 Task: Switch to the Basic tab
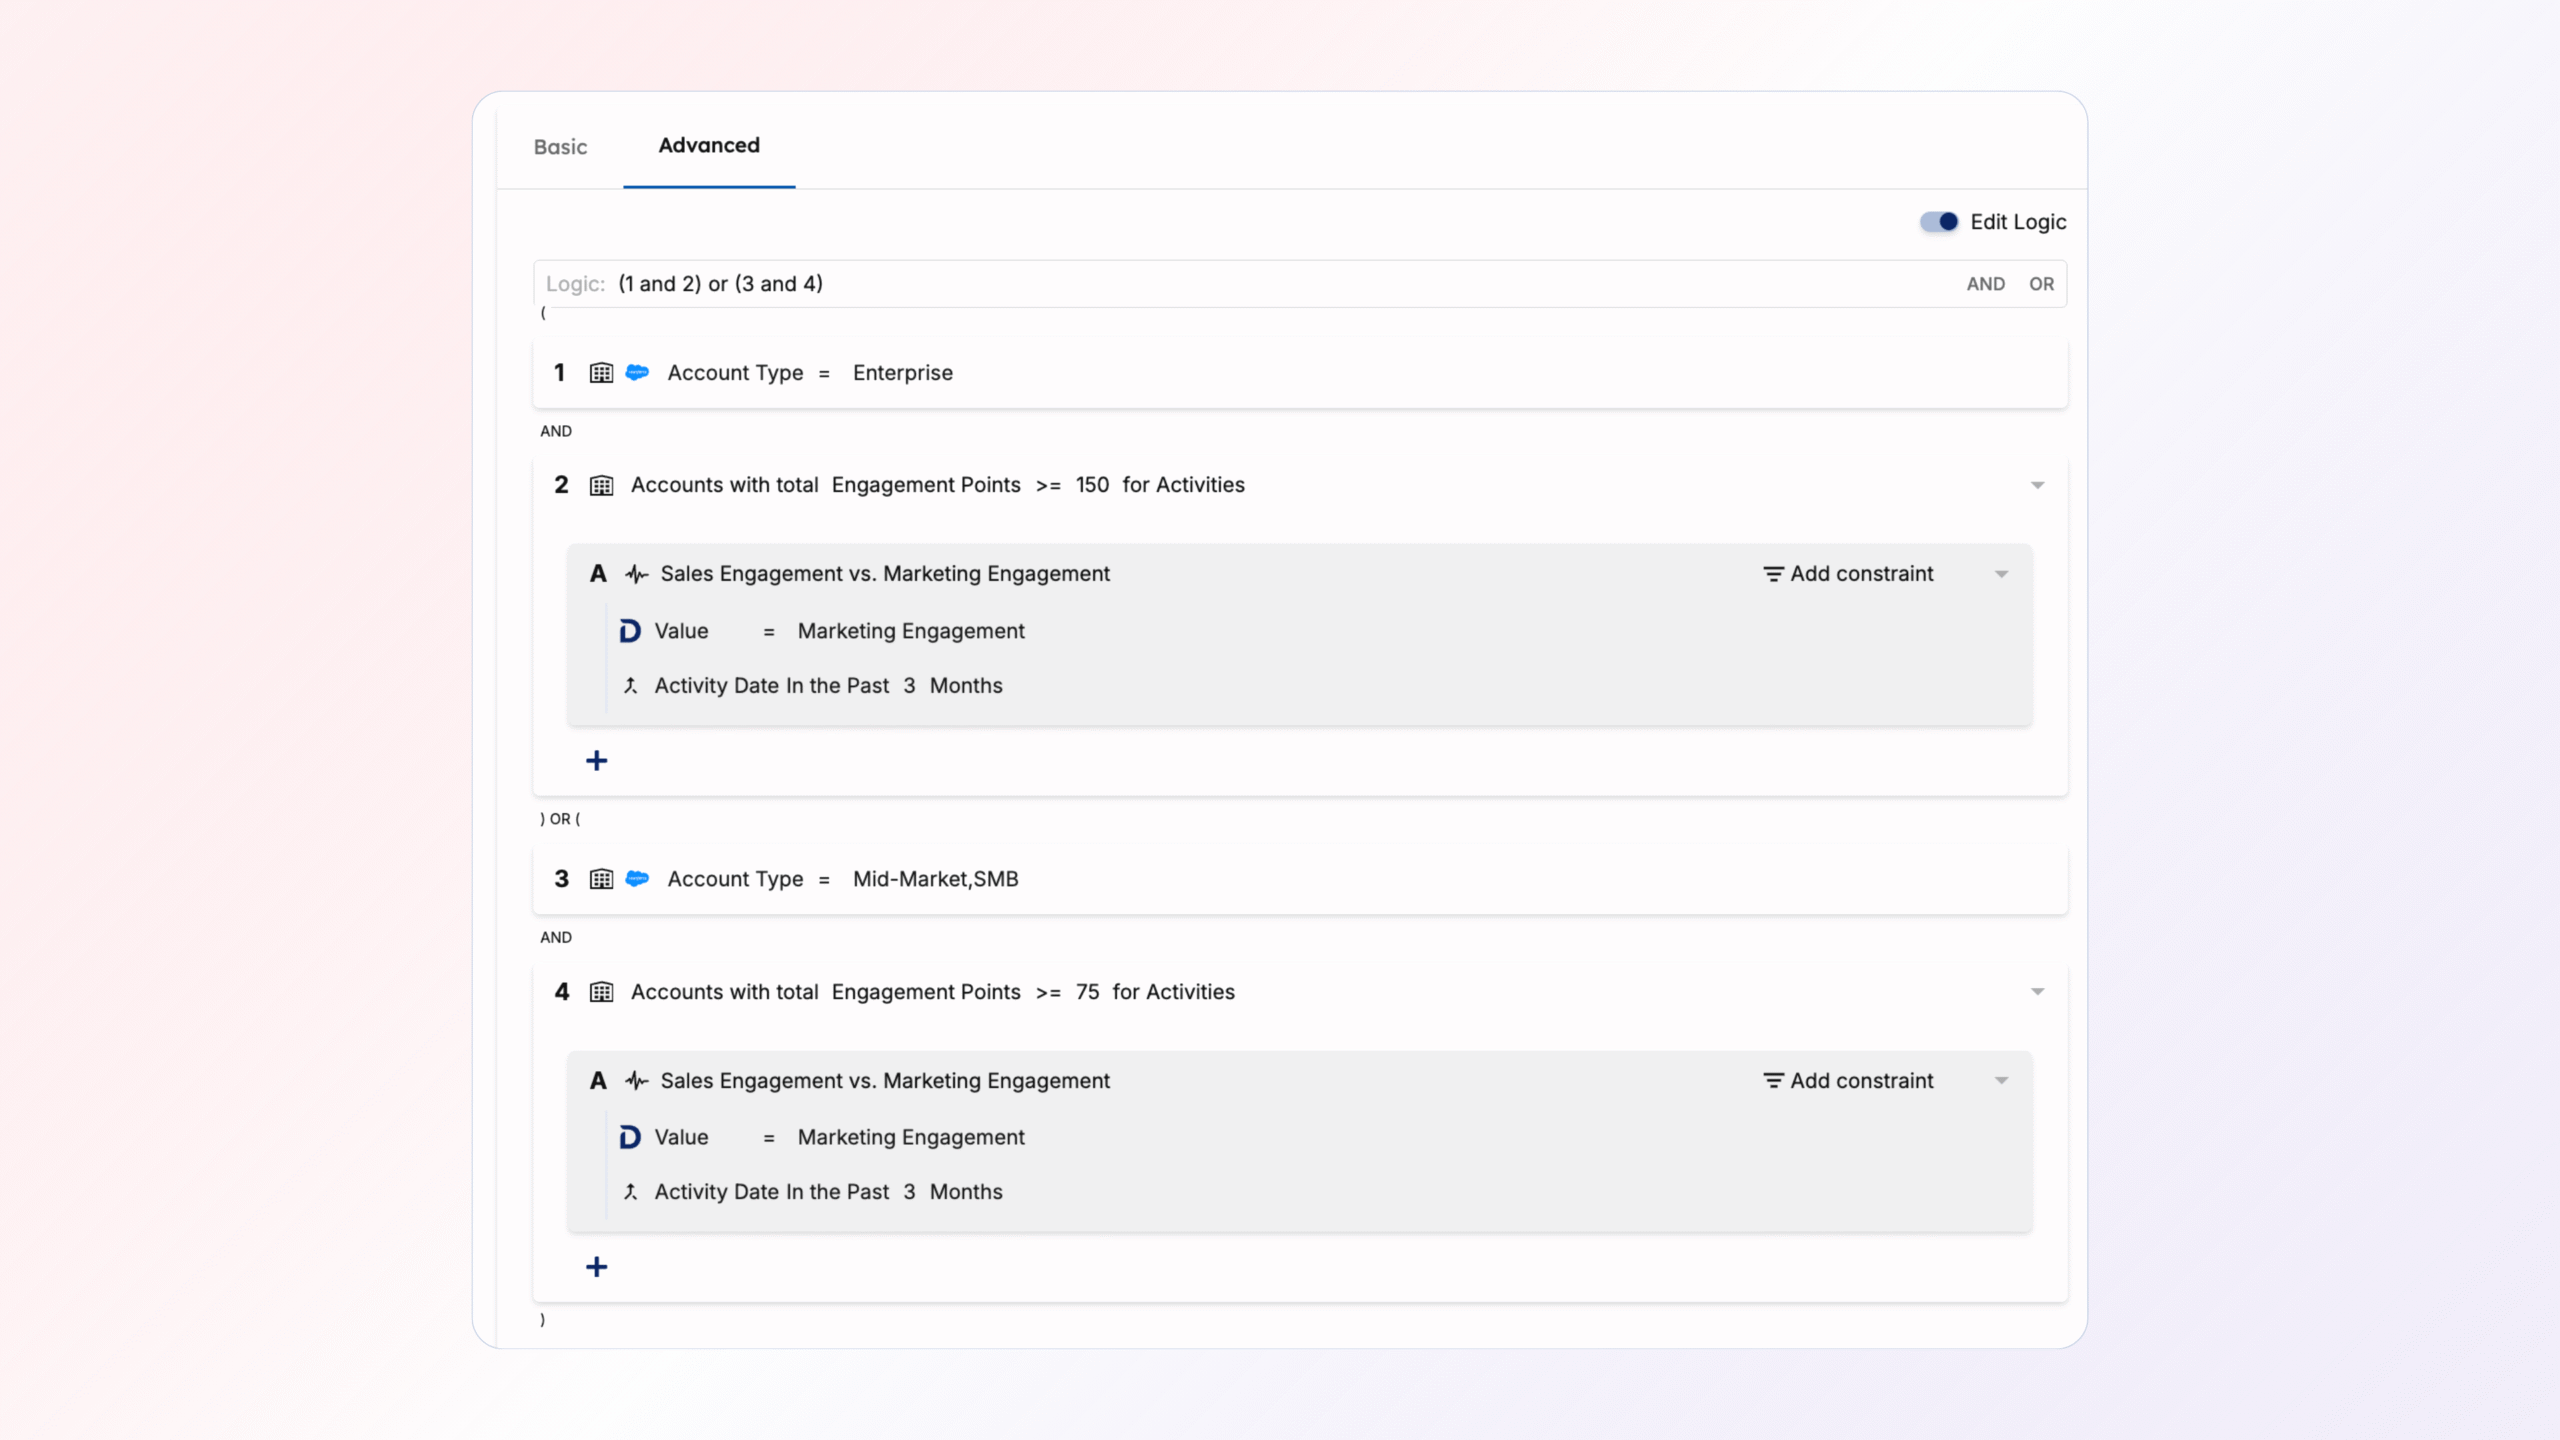pyautogui.click(x=560, y=147)
